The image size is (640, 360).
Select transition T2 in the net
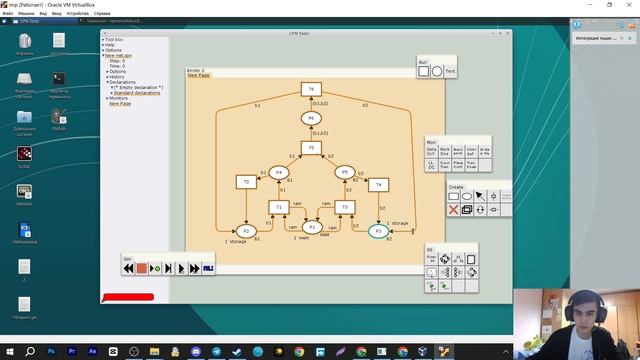point(246,182)
